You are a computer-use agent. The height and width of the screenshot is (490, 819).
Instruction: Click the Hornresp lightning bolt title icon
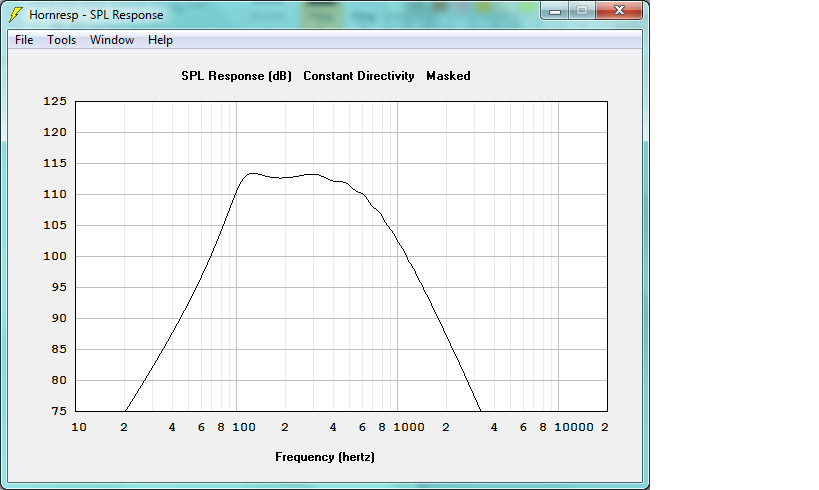click(16, 15)
